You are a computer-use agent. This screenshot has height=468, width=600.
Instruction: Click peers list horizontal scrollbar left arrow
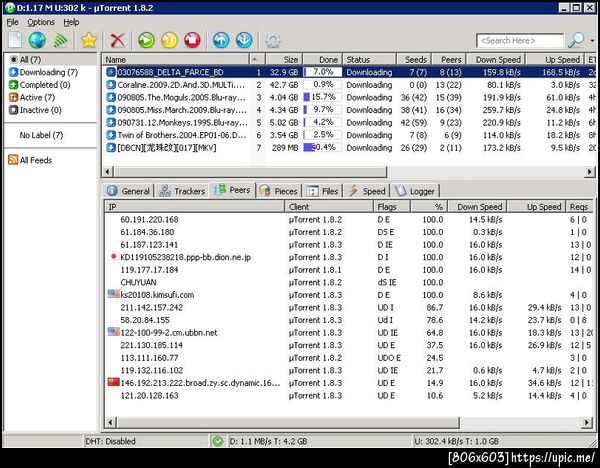109,422
